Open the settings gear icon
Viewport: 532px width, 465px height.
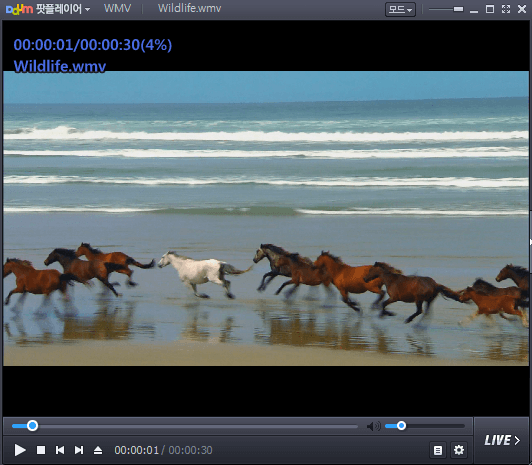tap(459, 450)
